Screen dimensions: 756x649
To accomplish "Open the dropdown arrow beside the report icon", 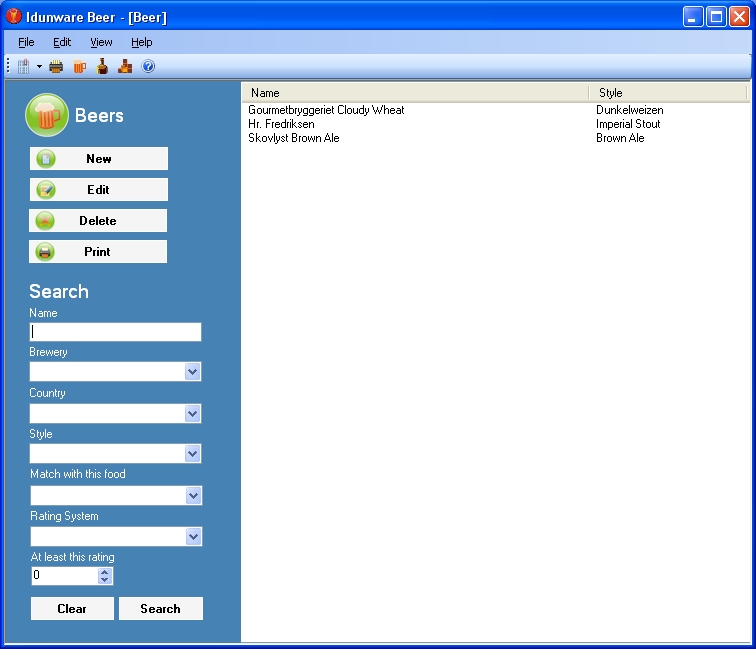I will [39, 67].
